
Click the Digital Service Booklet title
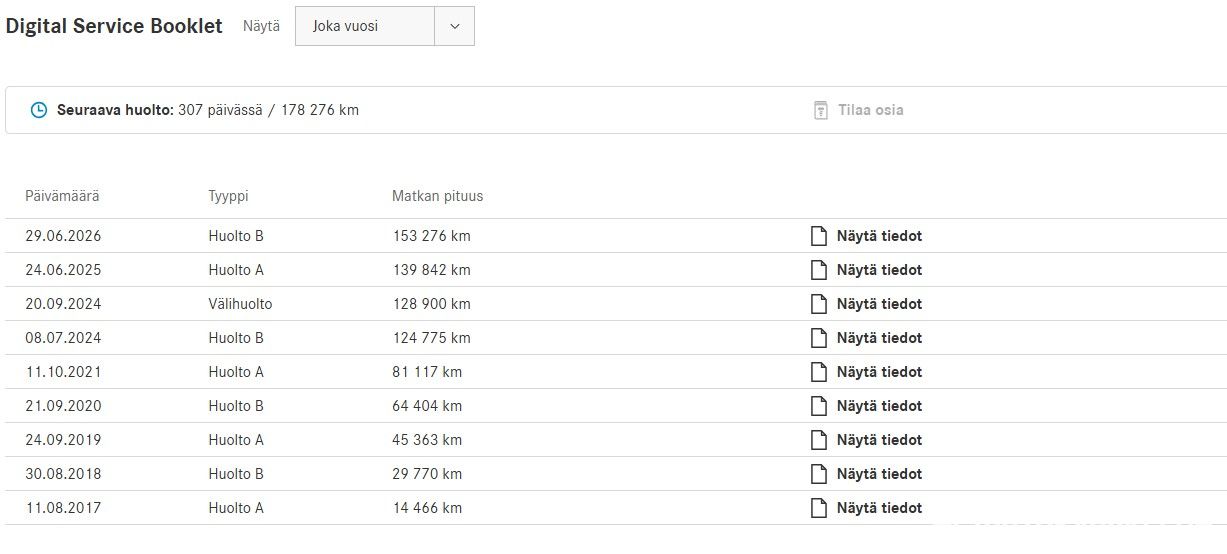114,27
